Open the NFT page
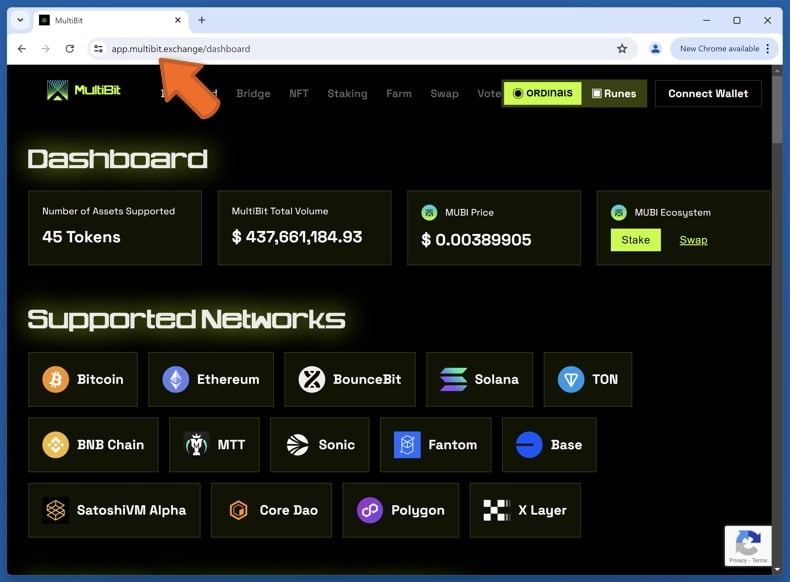790x582 pixels. point(298,93)
